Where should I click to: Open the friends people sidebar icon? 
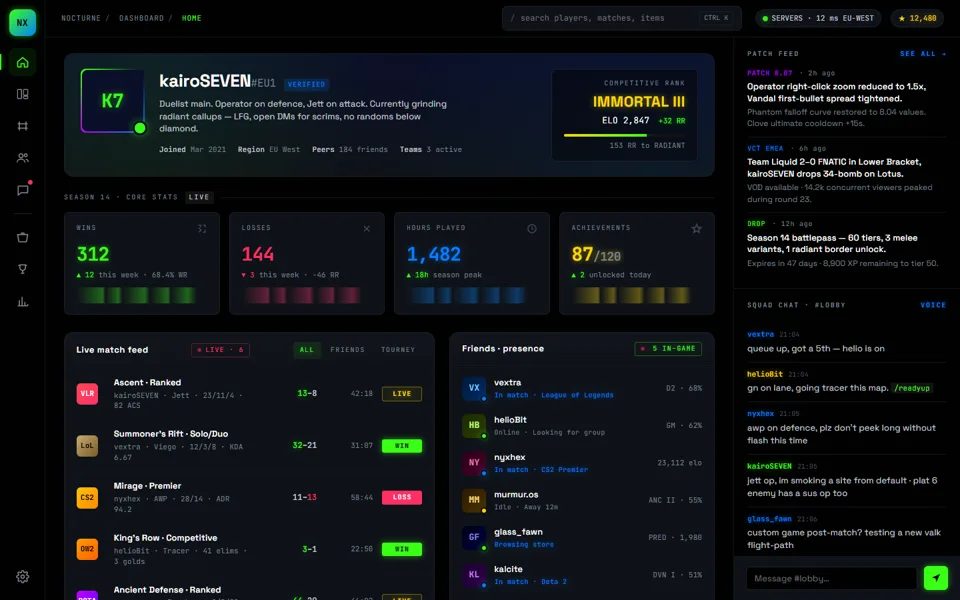pyautogui.click(x=23, y=158)
